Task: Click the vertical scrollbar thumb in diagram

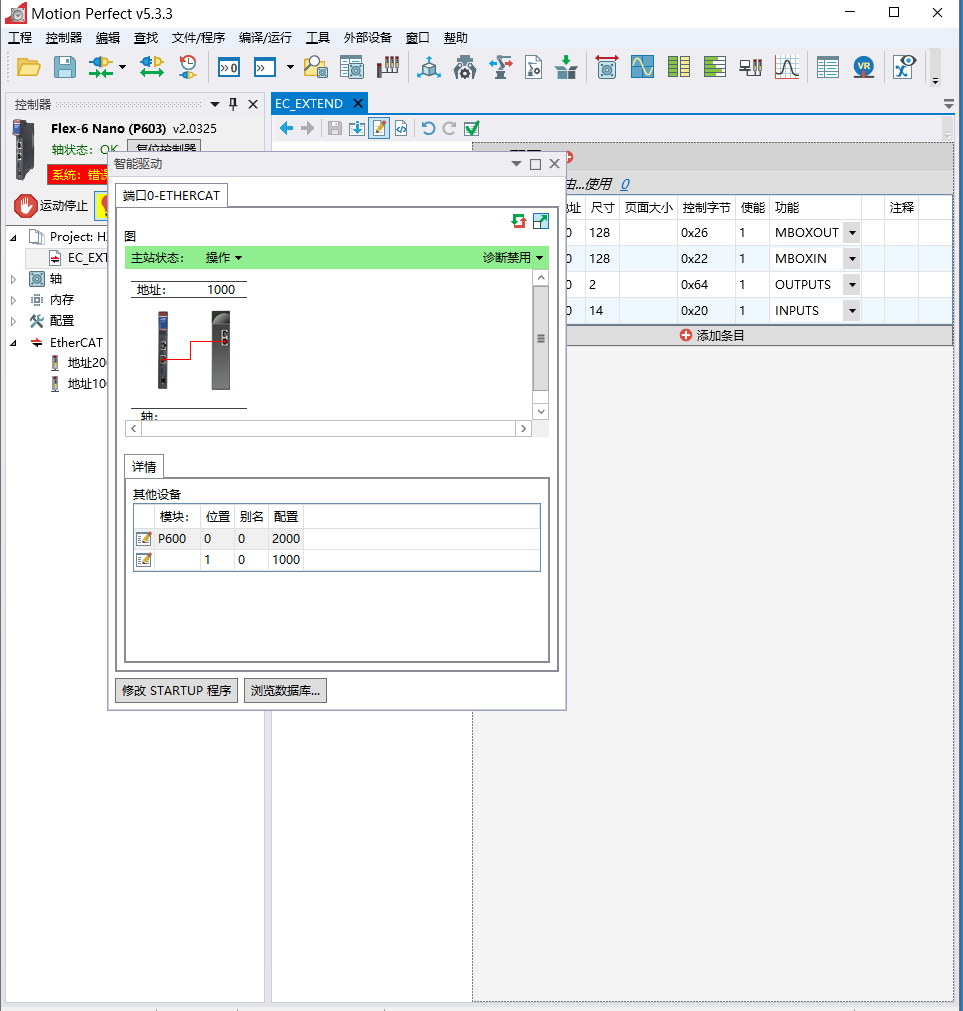Action: (x=541, y=339)
